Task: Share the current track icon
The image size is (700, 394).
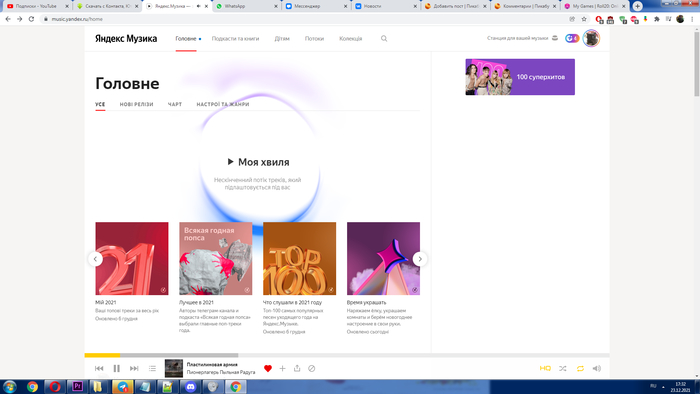Action: 297,368
